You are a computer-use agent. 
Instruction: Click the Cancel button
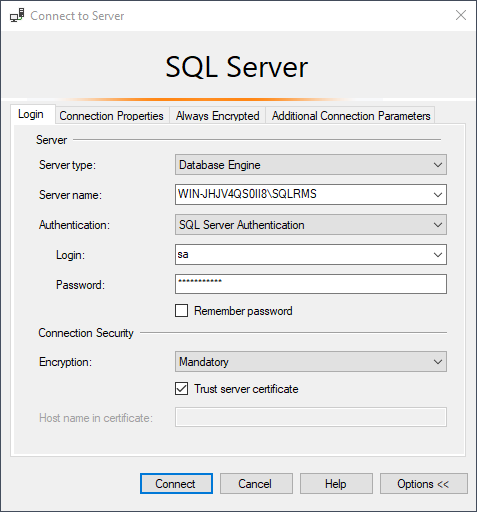coord(256,484)
